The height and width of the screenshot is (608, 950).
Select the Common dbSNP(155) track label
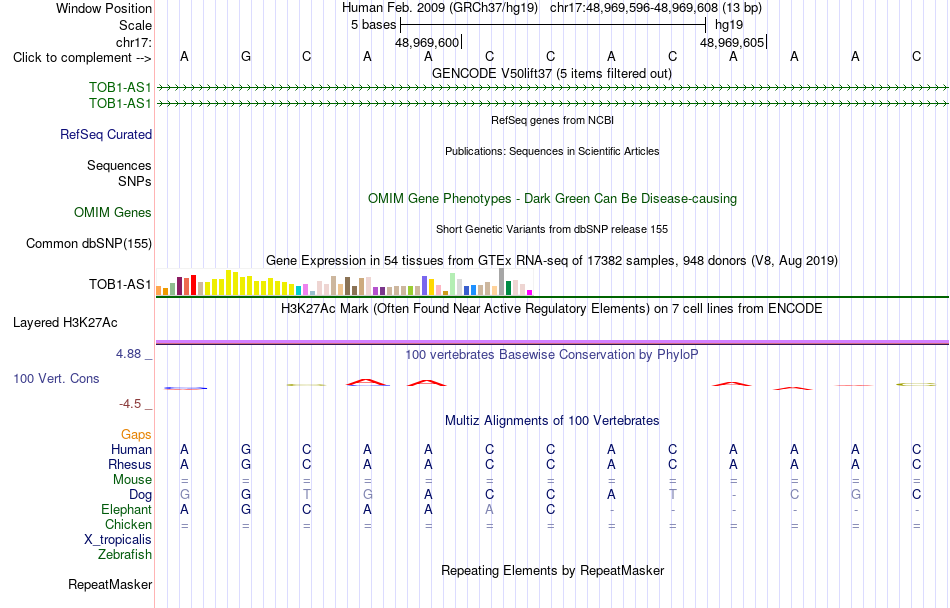tap(89, 243)
